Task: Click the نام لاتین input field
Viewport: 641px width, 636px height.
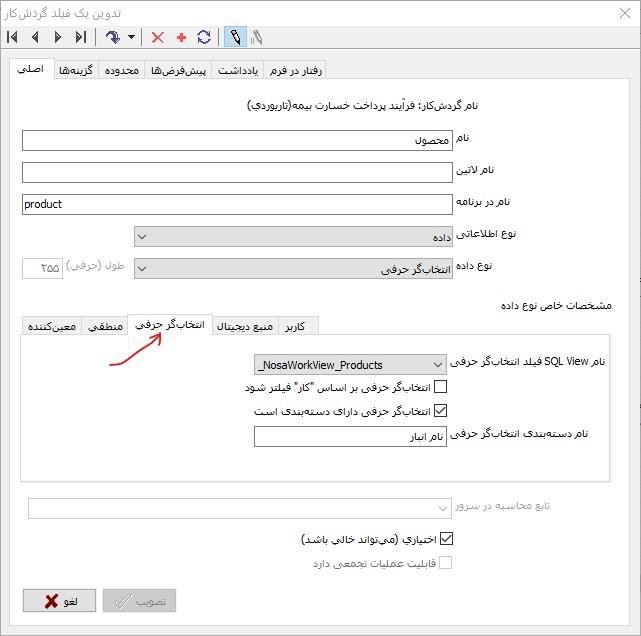Action: 236,172
